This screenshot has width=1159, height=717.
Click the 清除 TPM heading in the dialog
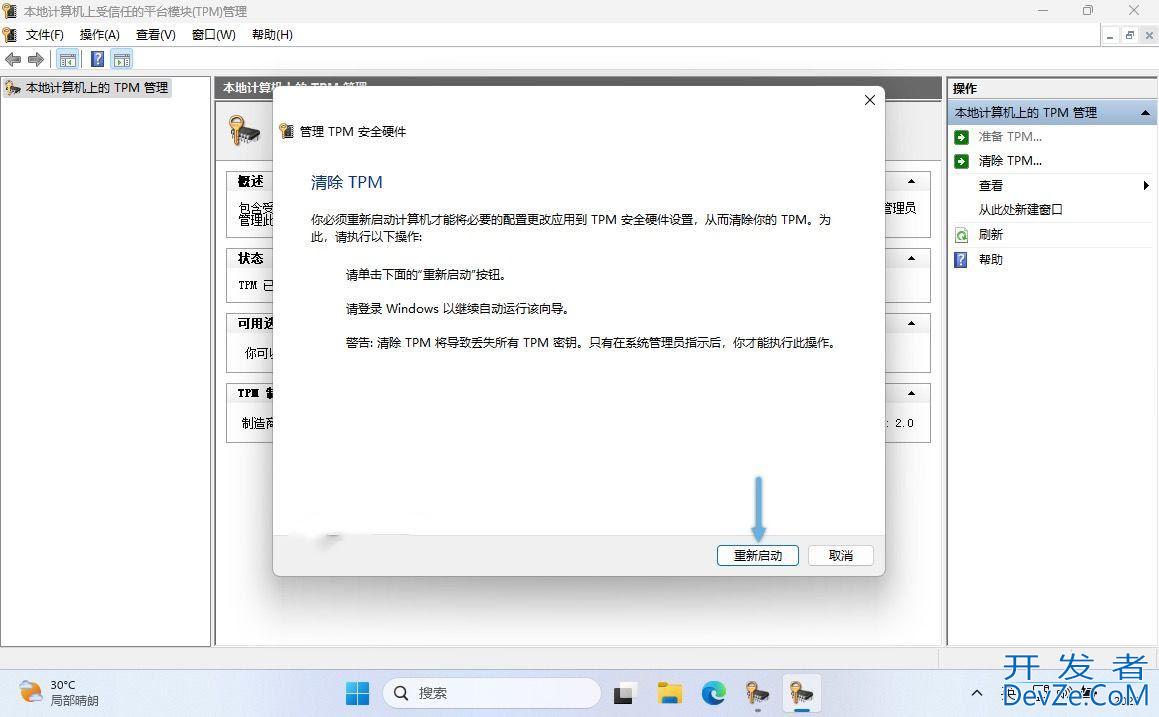[347, 182]
